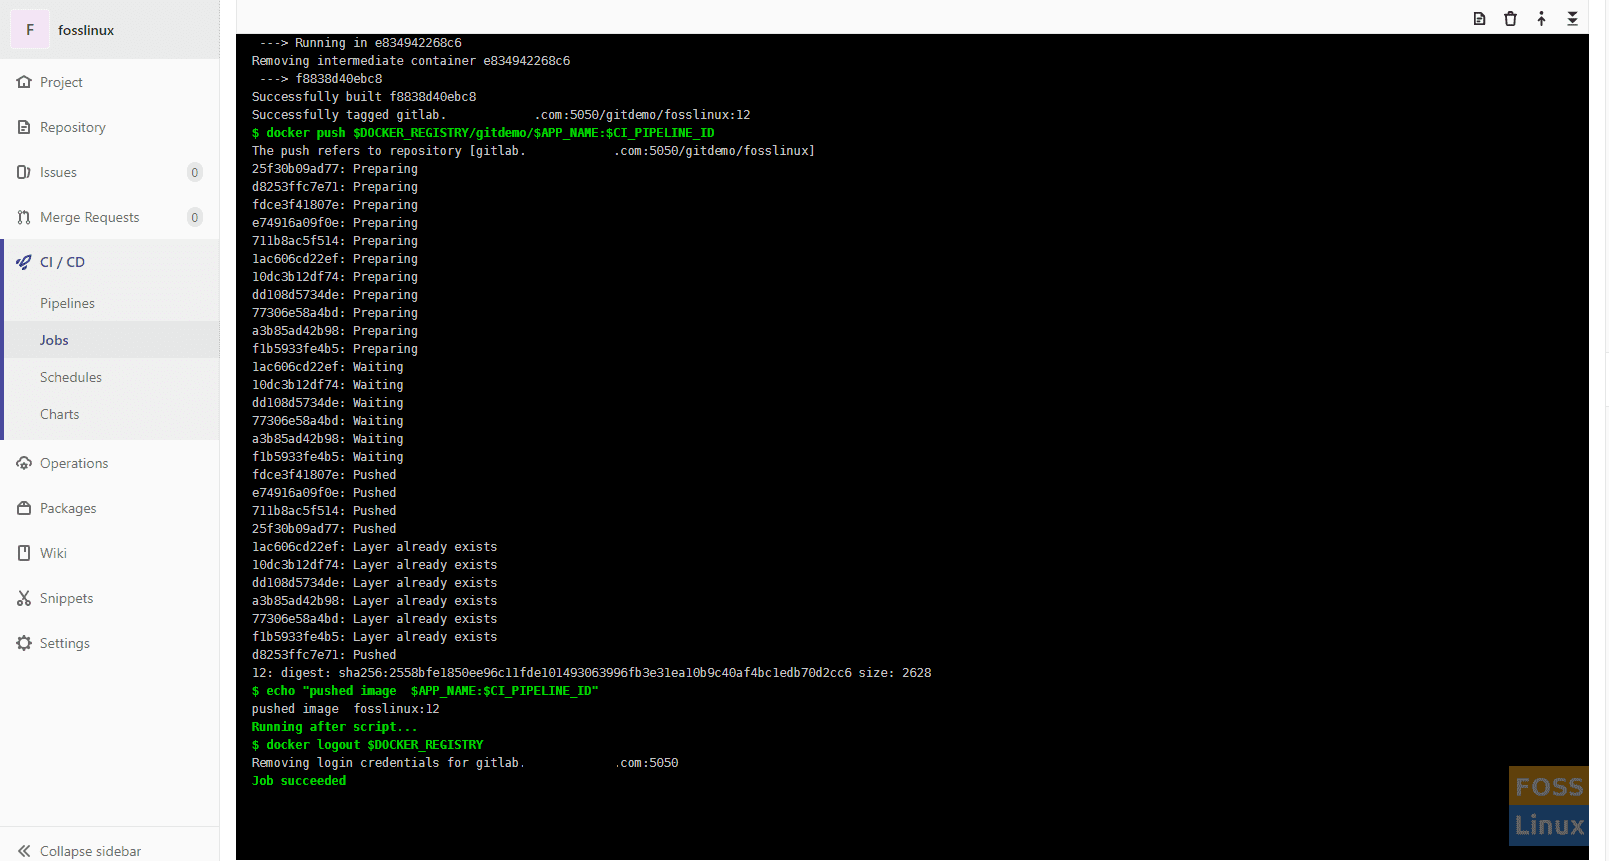
Task: Jump to bottom of log icon
Action: (1572, 18)
